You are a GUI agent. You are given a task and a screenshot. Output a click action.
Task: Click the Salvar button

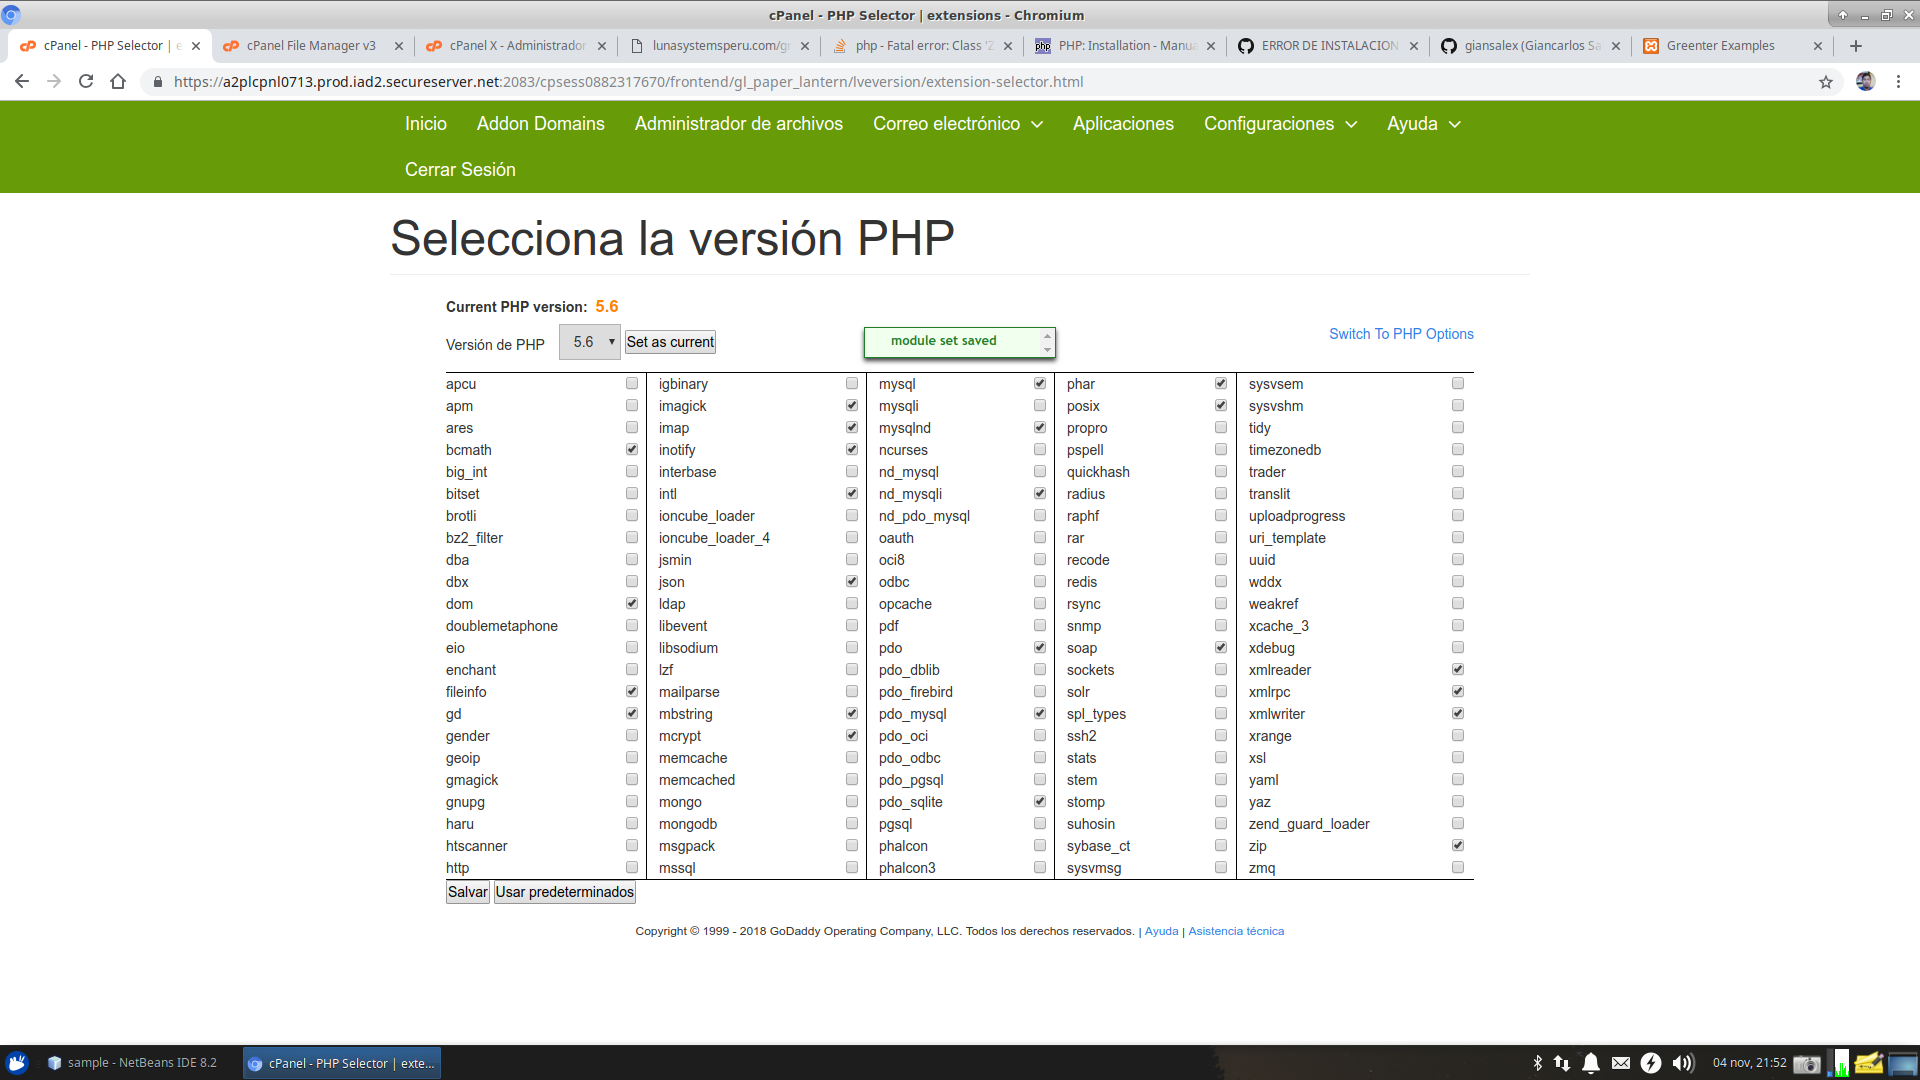point(467,891)
